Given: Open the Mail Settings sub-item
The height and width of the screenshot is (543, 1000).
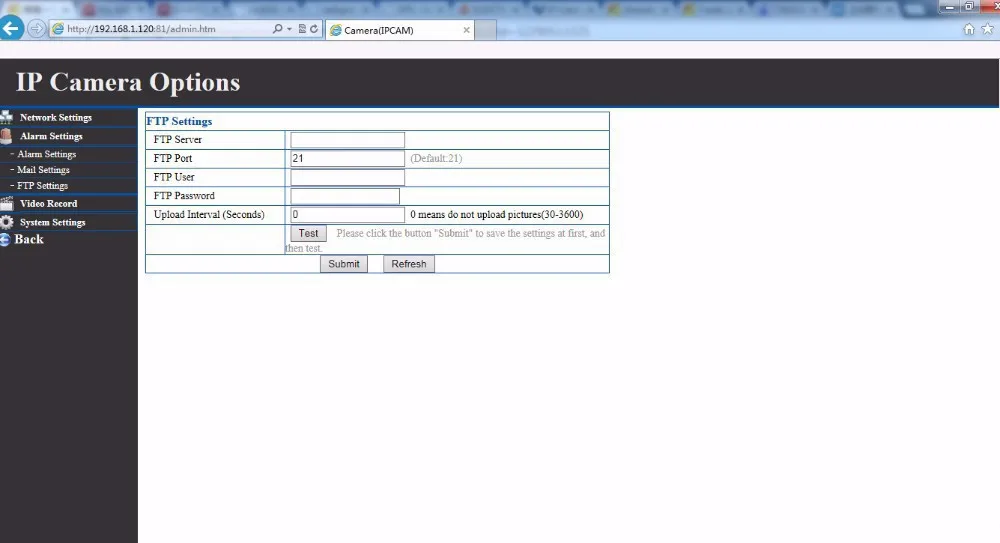Looking at the screenshot, I should [43, 170].
